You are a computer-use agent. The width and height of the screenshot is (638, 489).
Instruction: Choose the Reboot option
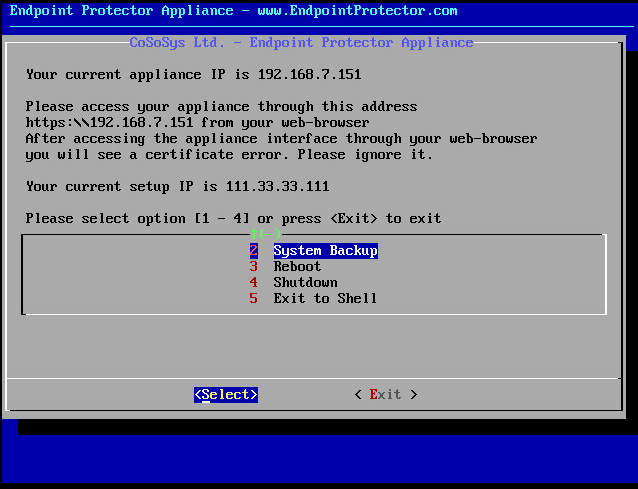297,266
